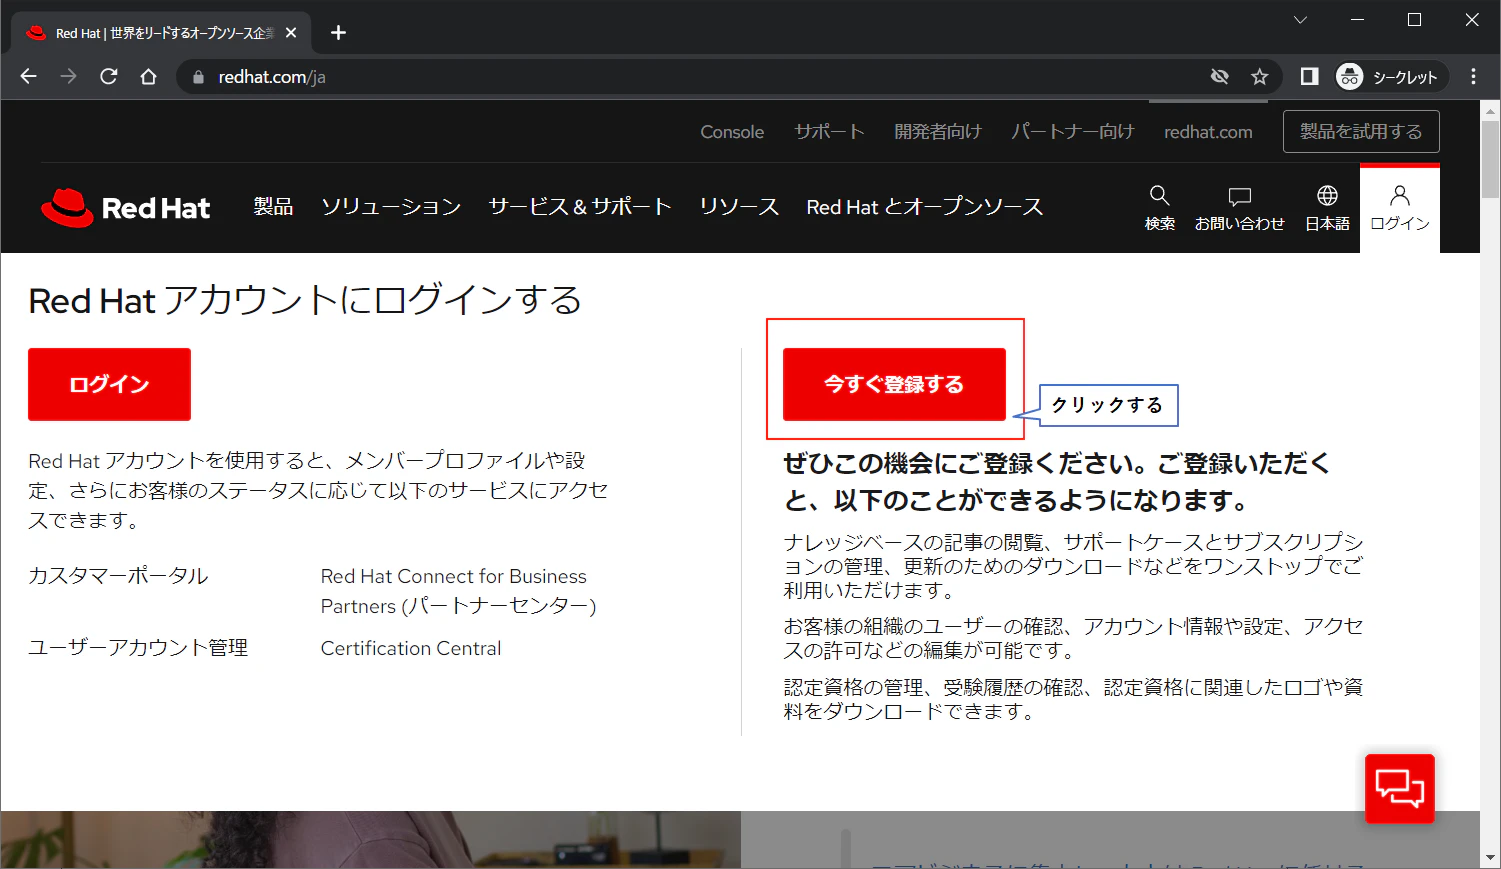Open the incognito シークレット profile button
This screenshot has height=869, width=1501.
(1391, 77)
